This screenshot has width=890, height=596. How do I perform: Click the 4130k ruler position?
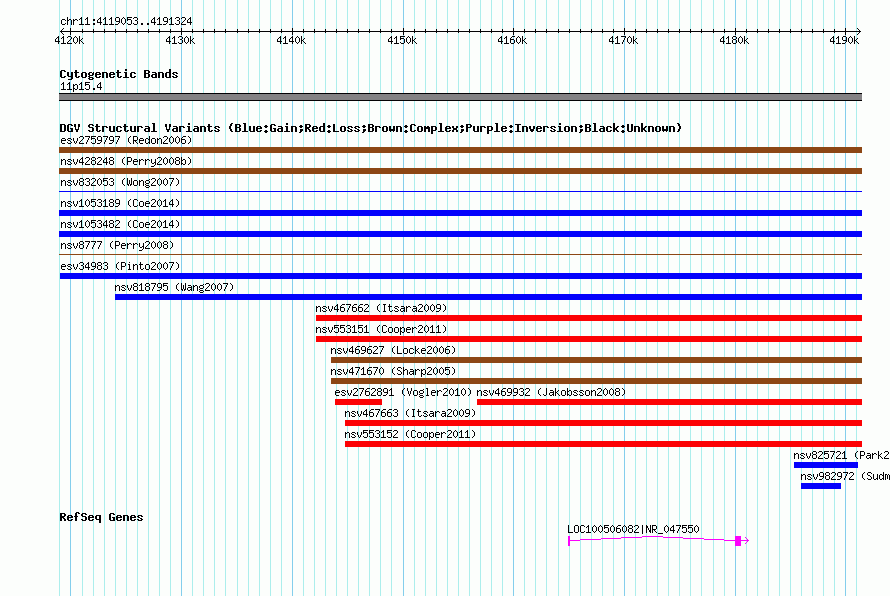coord(180,40)
